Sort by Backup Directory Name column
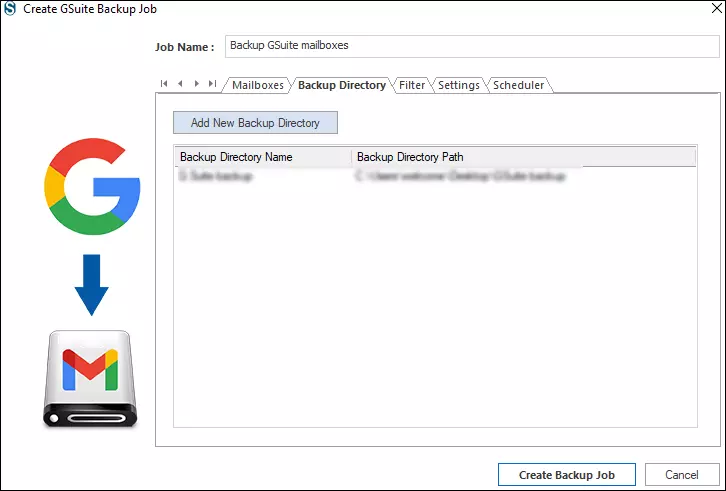726x491 pixels. (x=263, y=157)
